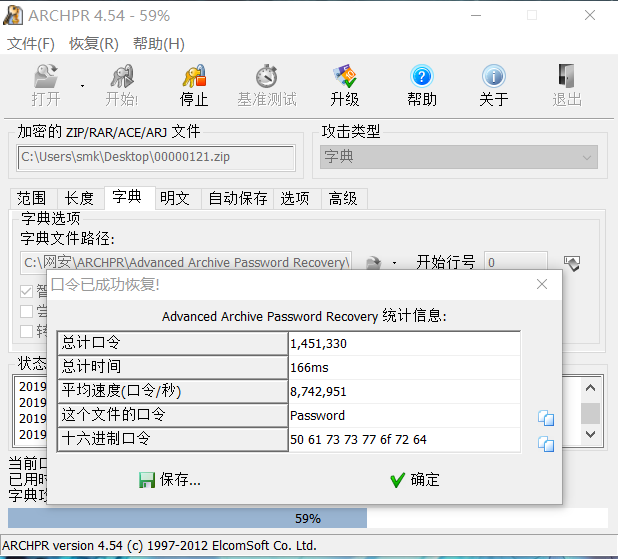Switch to the 长度 tab
The width and height of the screenshot is (618, 559).
pos(79,198)
